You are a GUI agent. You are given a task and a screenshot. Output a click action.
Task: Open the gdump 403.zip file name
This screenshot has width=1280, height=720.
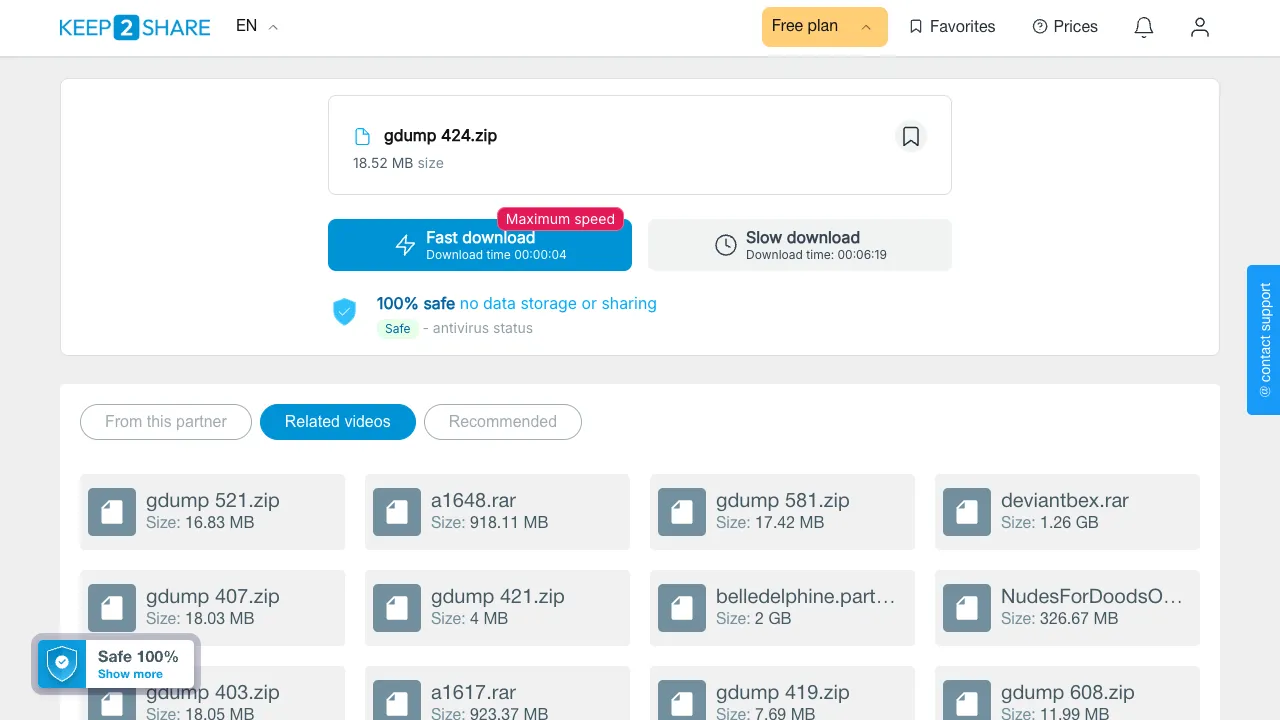coord(213,692)
